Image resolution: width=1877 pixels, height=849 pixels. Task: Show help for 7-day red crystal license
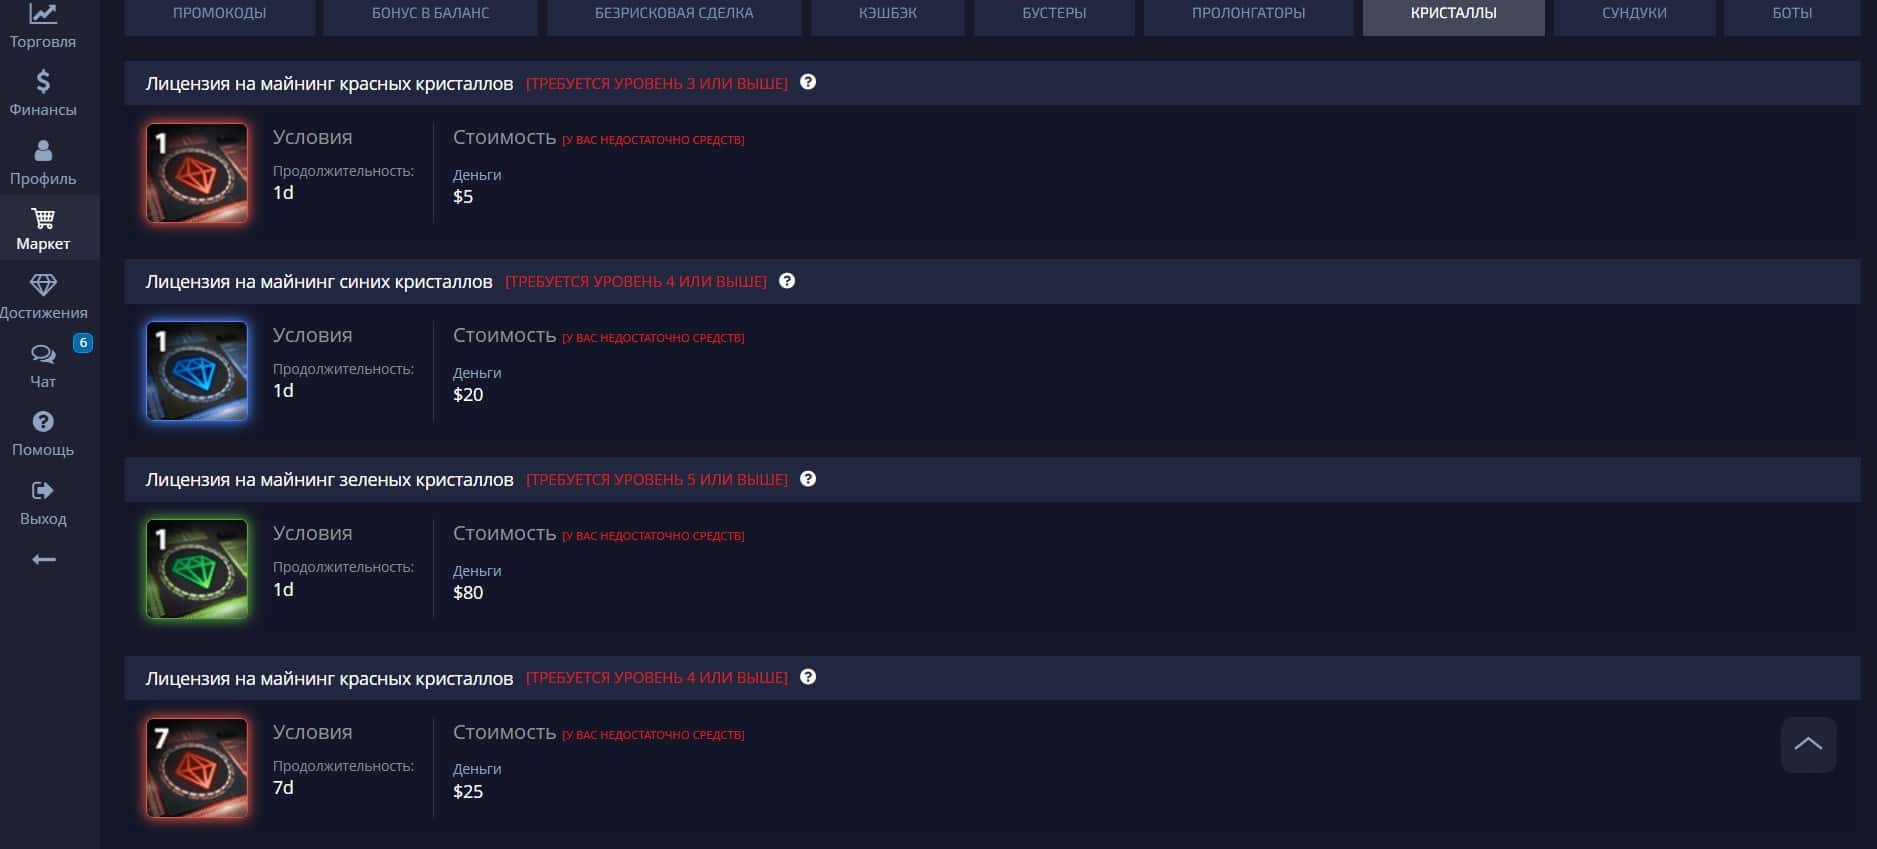pos(808,677)
